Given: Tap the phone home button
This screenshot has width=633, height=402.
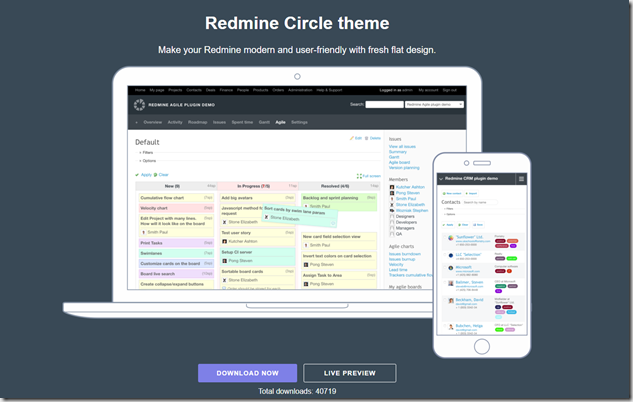Looking at the screenshot, I should coord(482,346).
